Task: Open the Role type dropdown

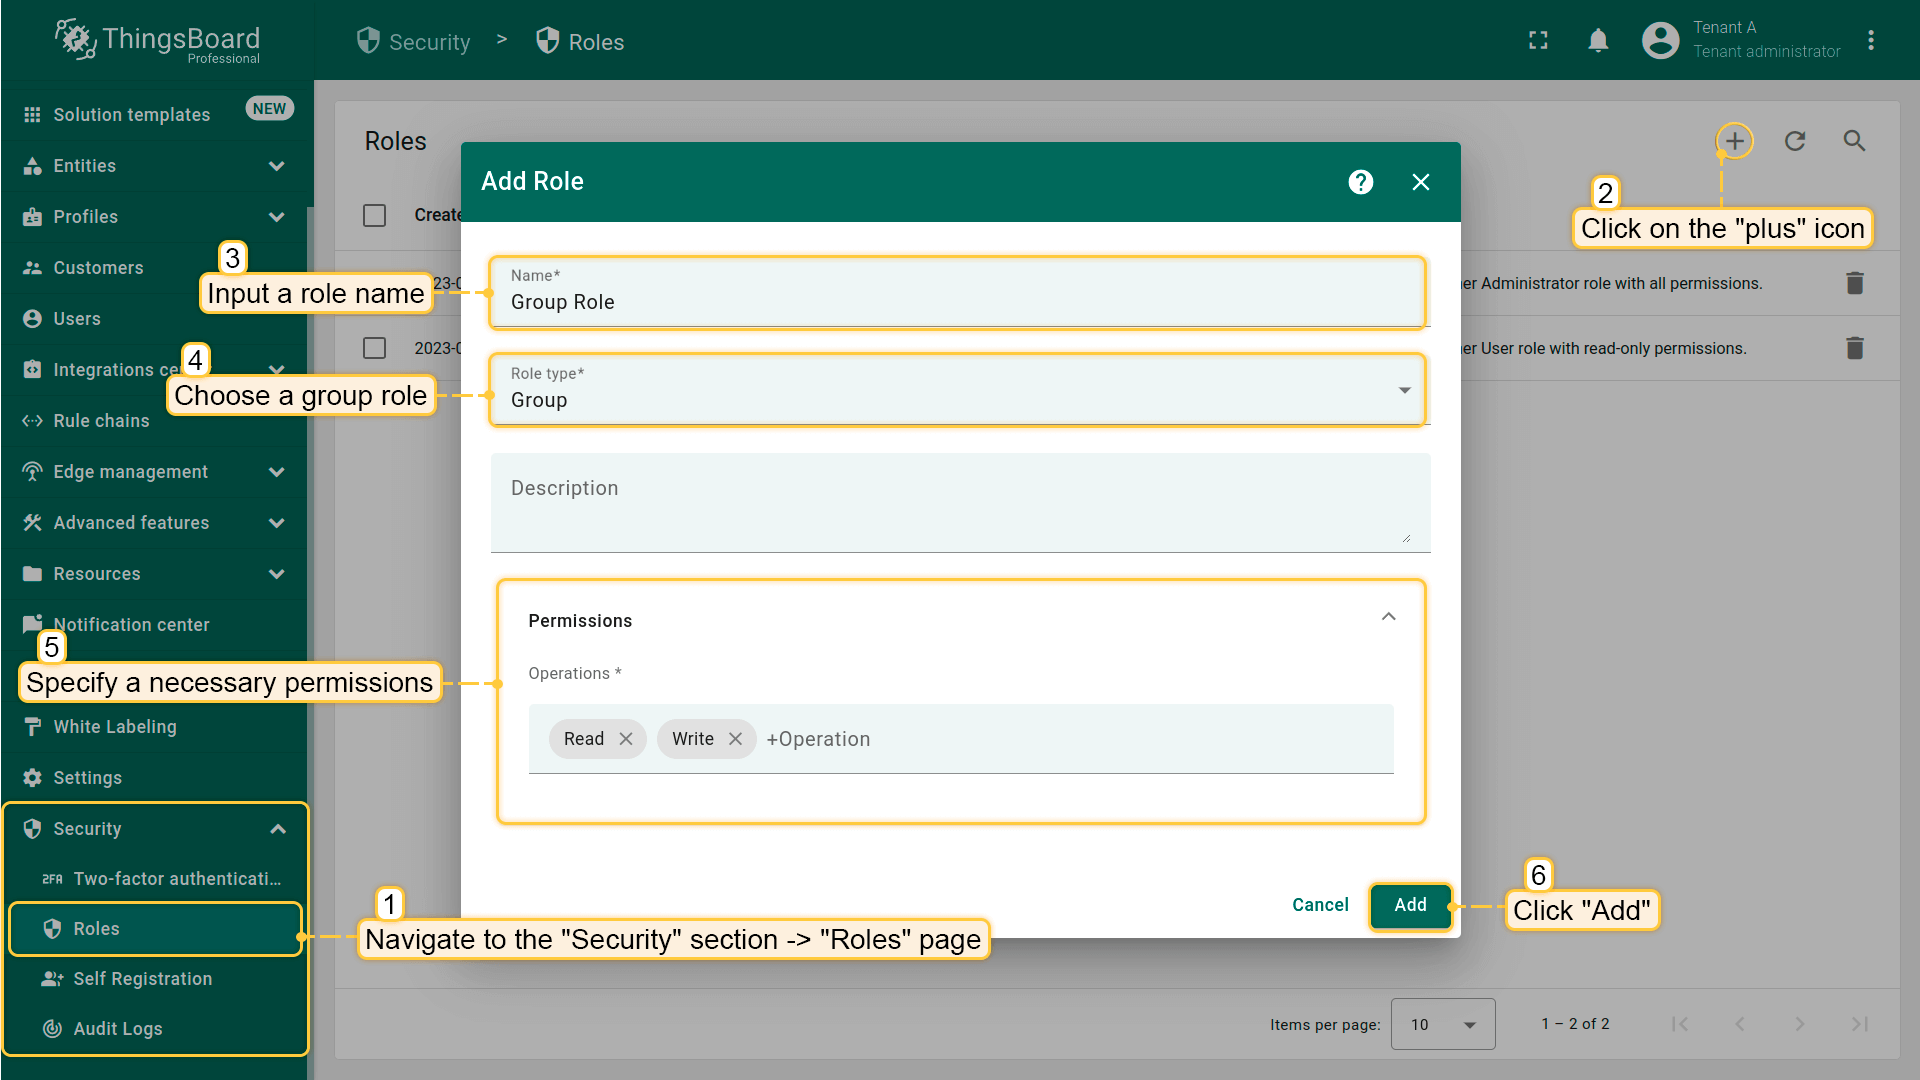Action: pyautogui.click(x=958, y=390)
